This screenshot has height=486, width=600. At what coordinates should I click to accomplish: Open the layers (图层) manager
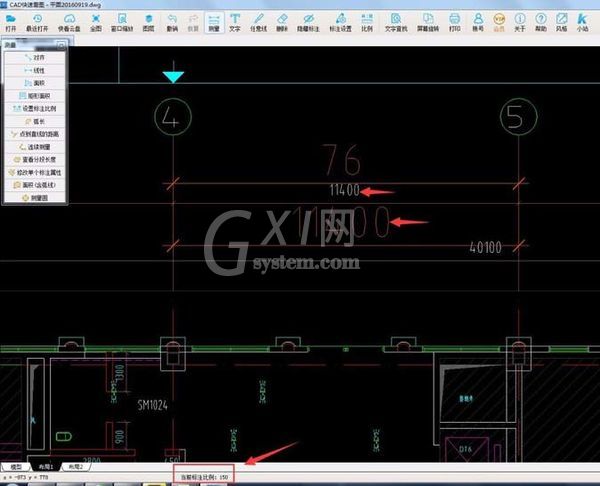pyautogui.click(x=148, y=23)
